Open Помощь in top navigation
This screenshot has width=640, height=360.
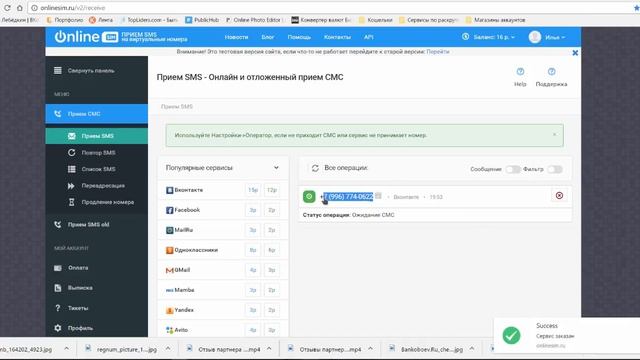(x=299, y=37)
